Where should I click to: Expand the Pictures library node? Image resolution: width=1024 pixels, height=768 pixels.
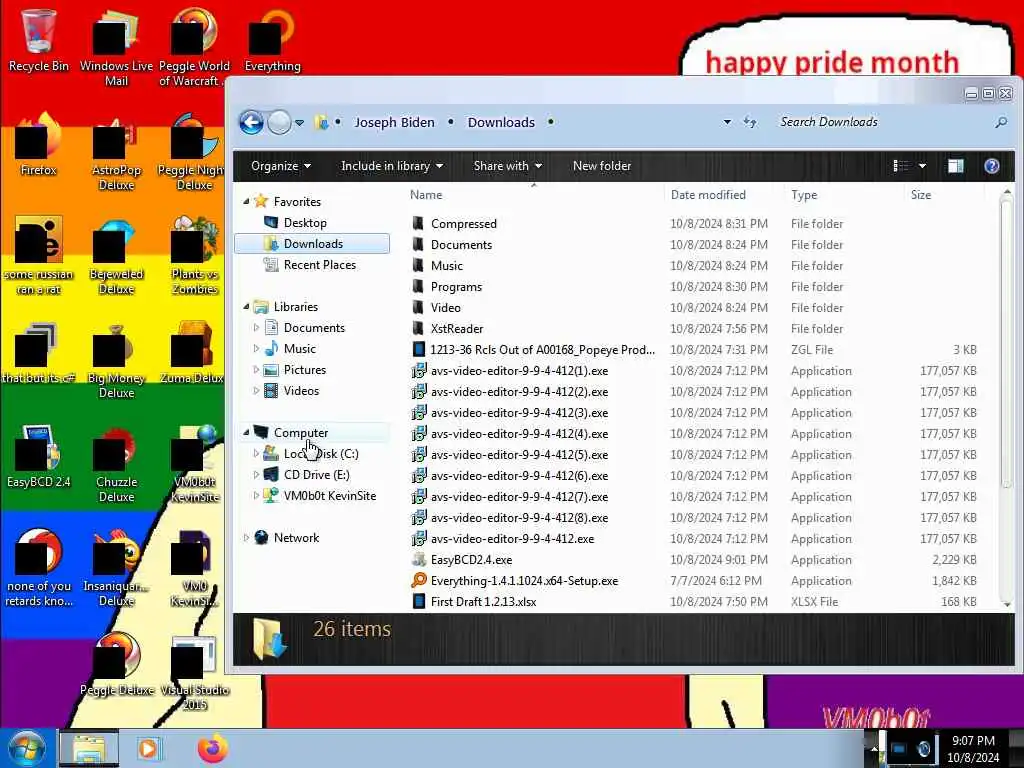coord(256,369)
